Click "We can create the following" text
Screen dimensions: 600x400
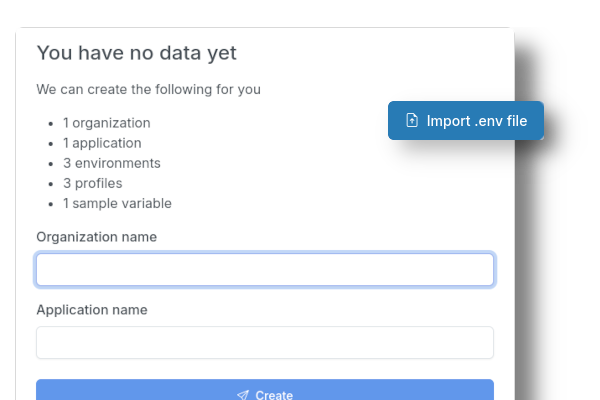point(148,89)
